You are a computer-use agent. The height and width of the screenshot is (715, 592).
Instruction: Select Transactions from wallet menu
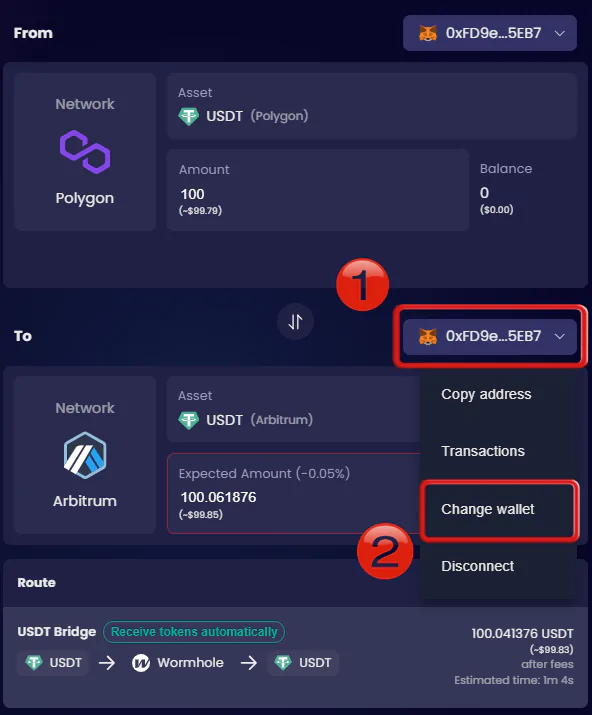[x=483, y=451]
